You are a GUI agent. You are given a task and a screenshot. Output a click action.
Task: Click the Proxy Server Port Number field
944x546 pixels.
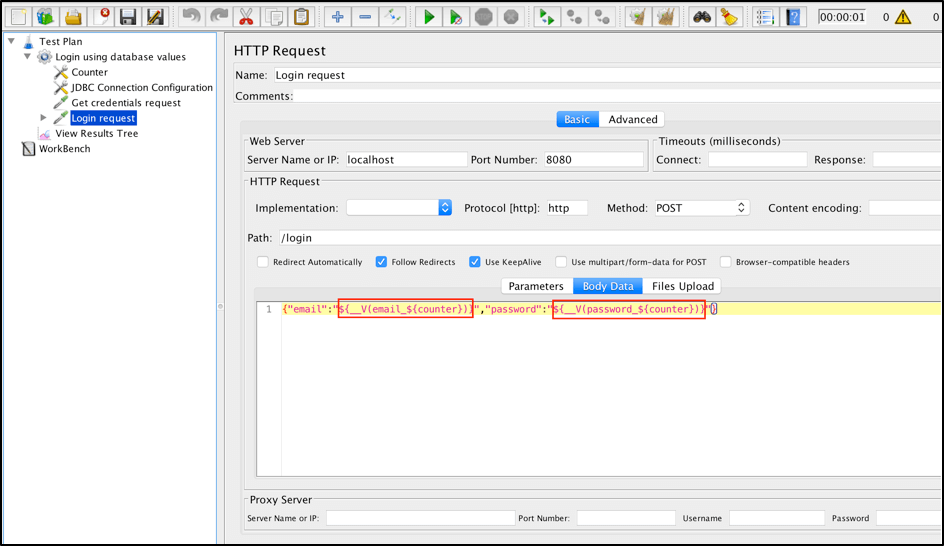(x=626, y=518)
